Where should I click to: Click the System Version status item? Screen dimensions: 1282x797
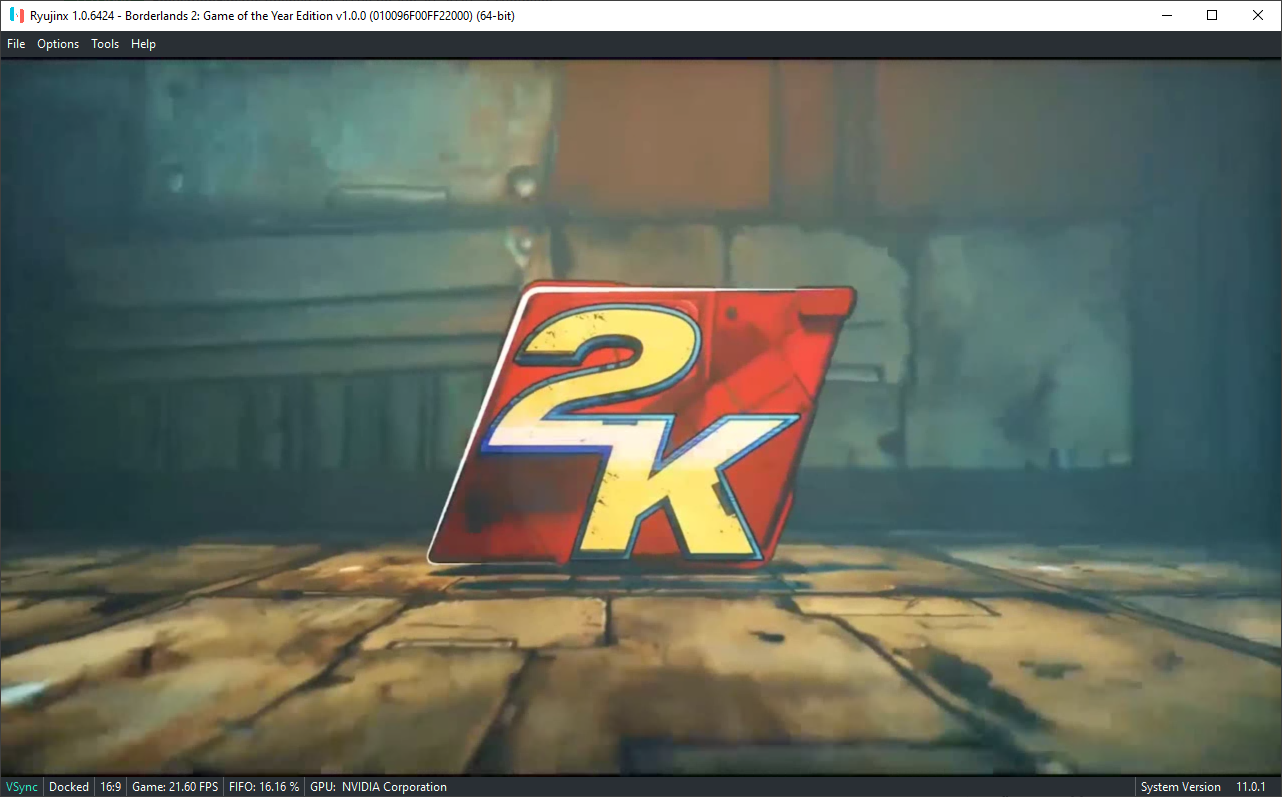click(1181, 787)
